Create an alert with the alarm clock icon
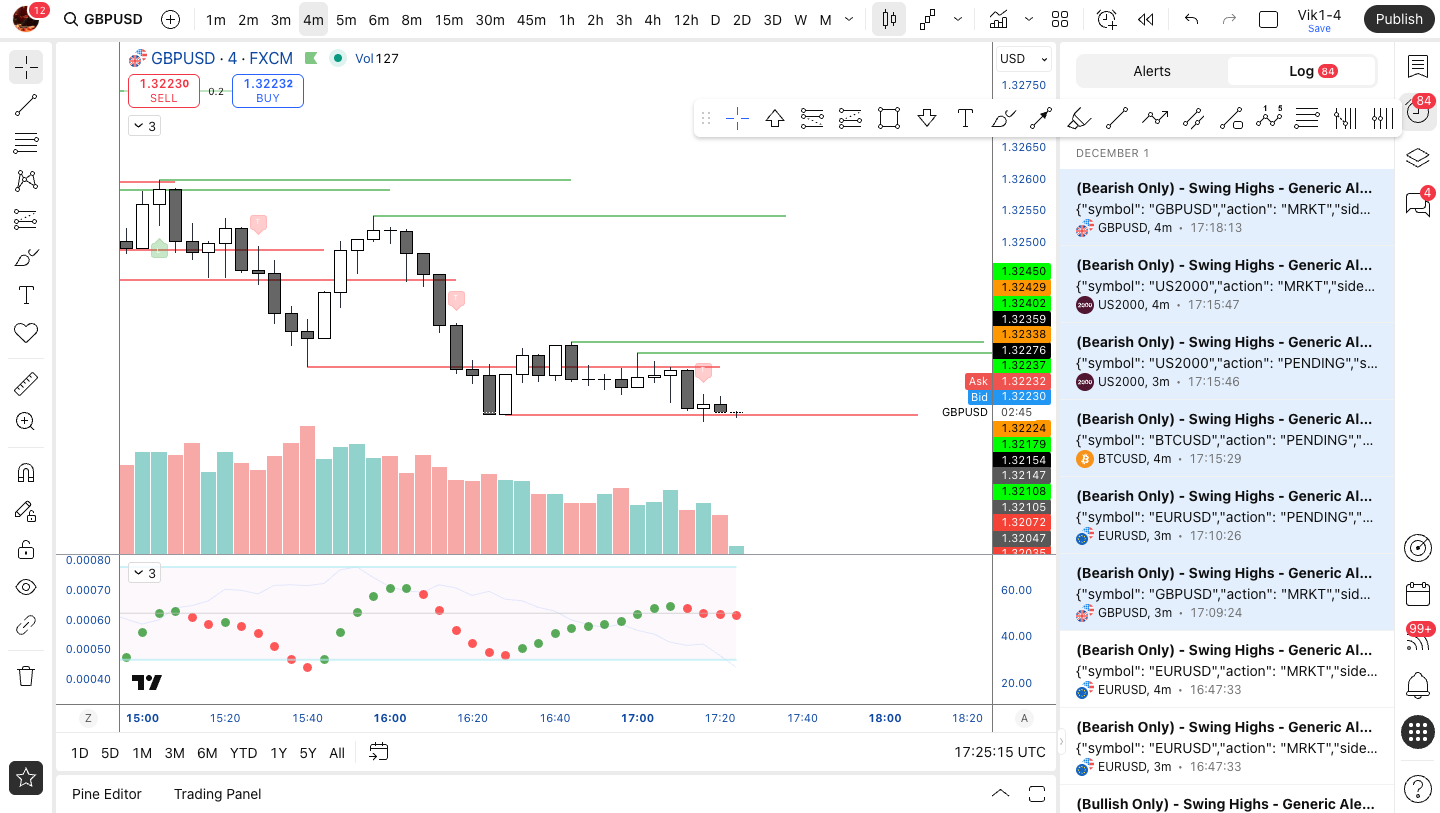The width and height of the screenshot is (1440, 813). 1106,19
